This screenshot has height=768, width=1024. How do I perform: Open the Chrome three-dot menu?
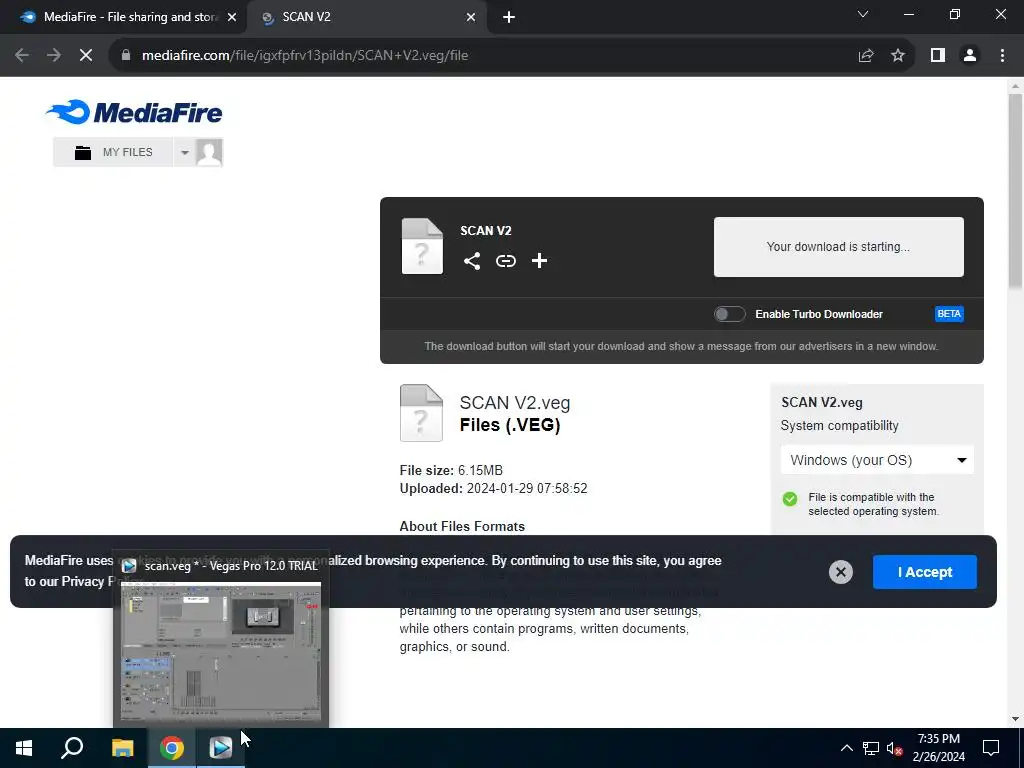click(1002, 56)
